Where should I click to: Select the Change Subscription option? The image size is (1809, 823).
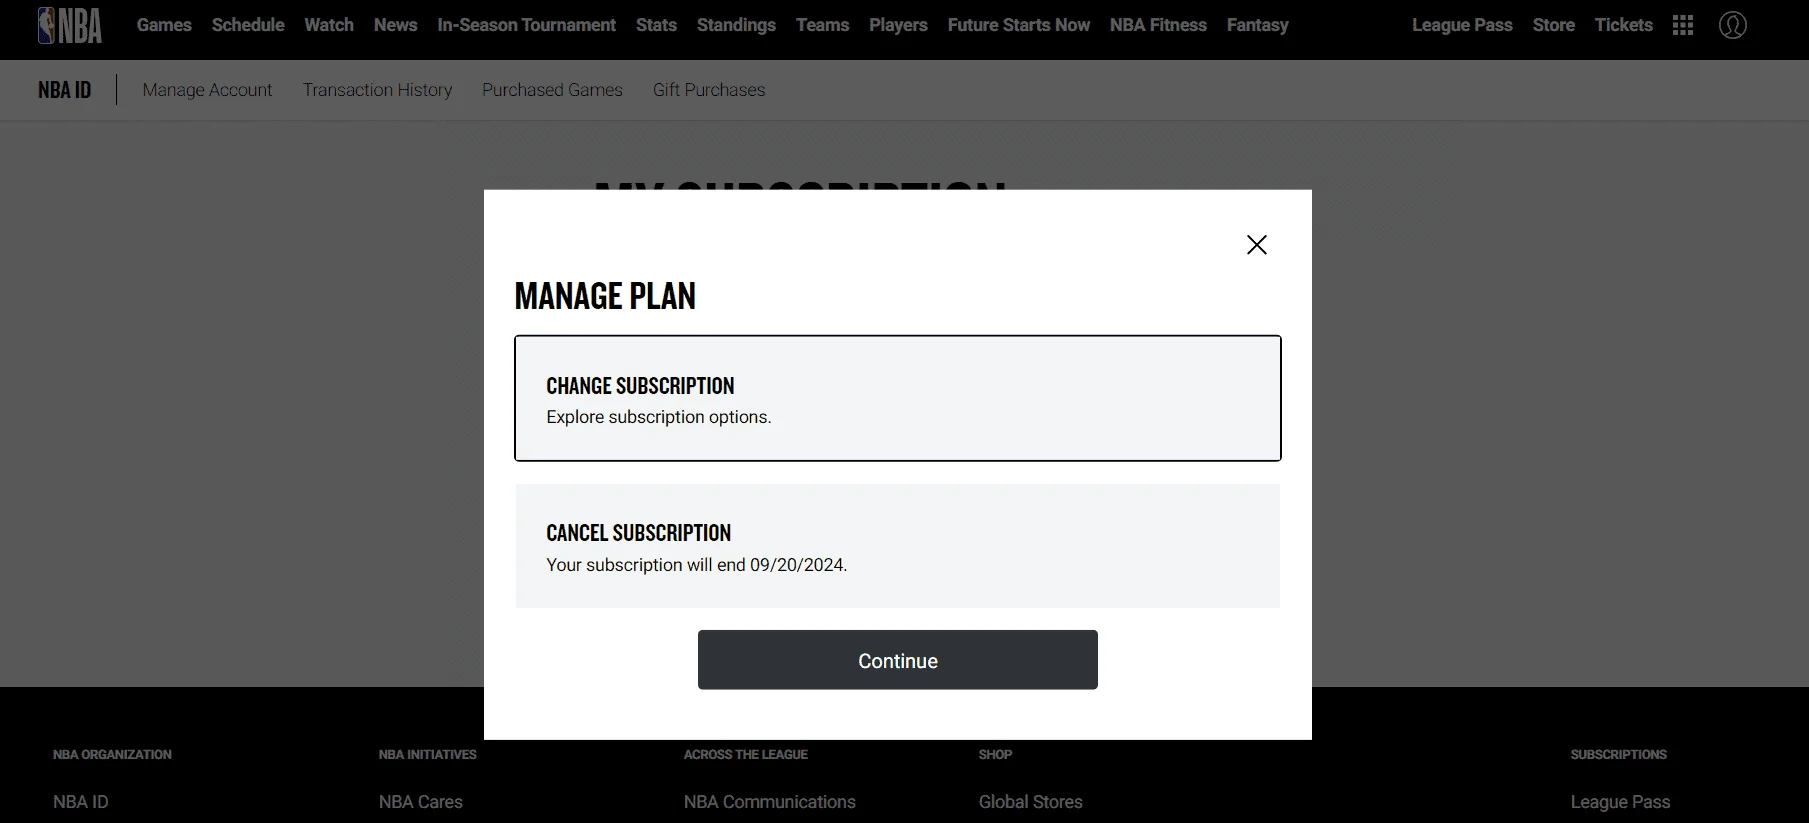pyautogui.click(x=898, y=398)
